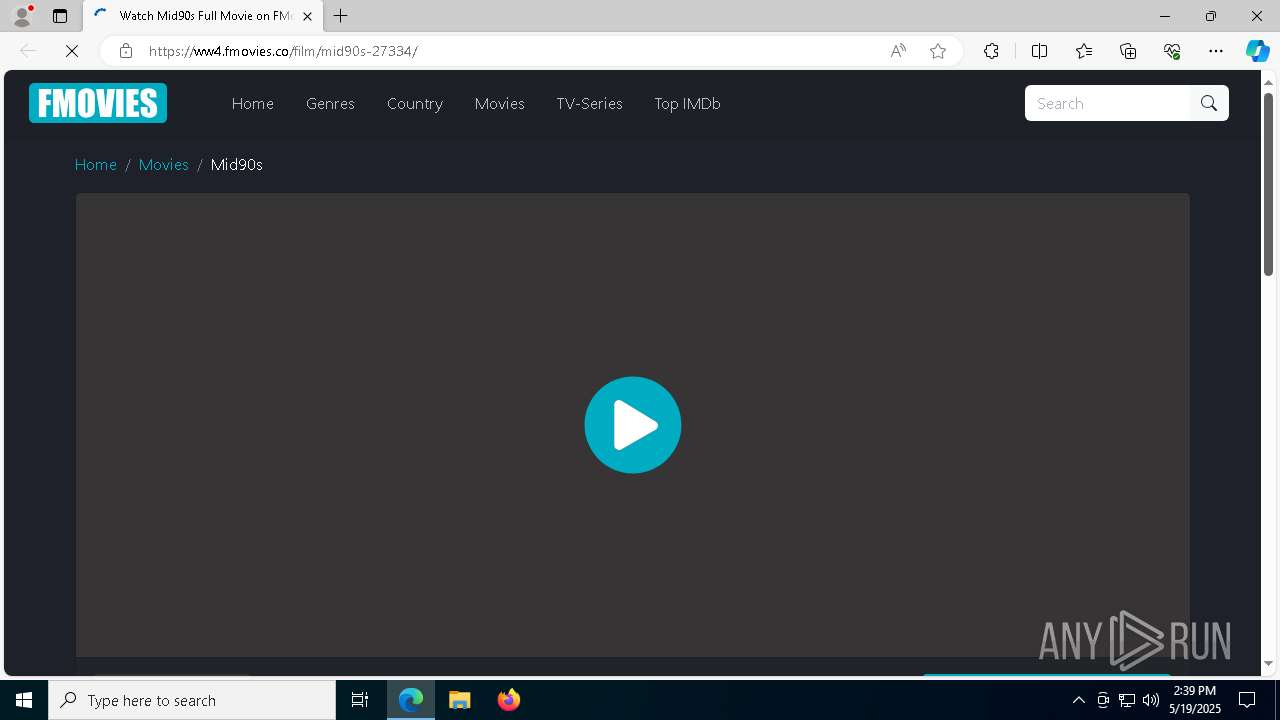
Task: Open the TV-Series section
Action: [590, 103]
